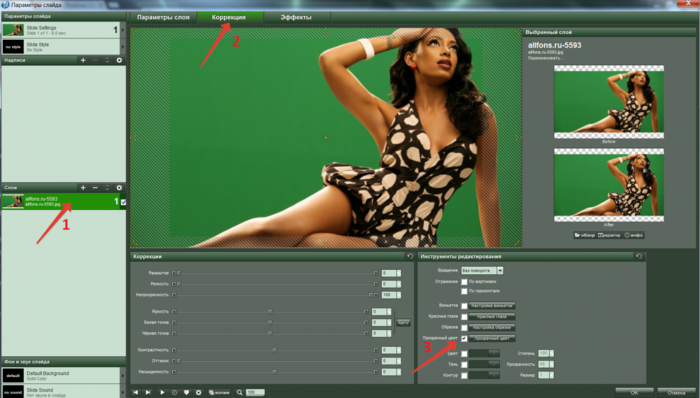Click the After preview thumbnail
The image size is (700, 398).
(x=609, y=185)
